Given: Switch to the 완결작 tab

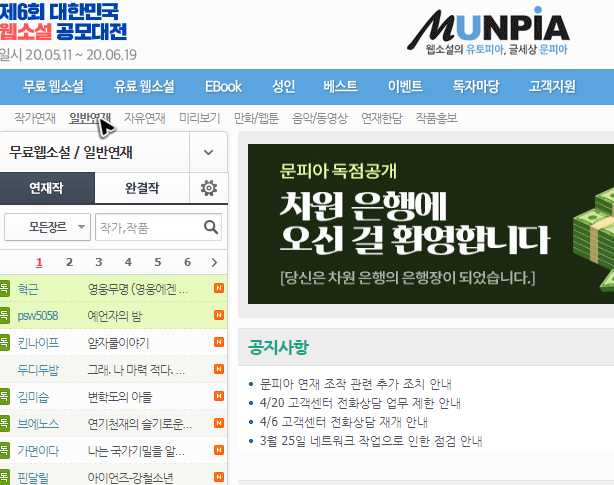Looking at the screenshot, I should [142, 188].
